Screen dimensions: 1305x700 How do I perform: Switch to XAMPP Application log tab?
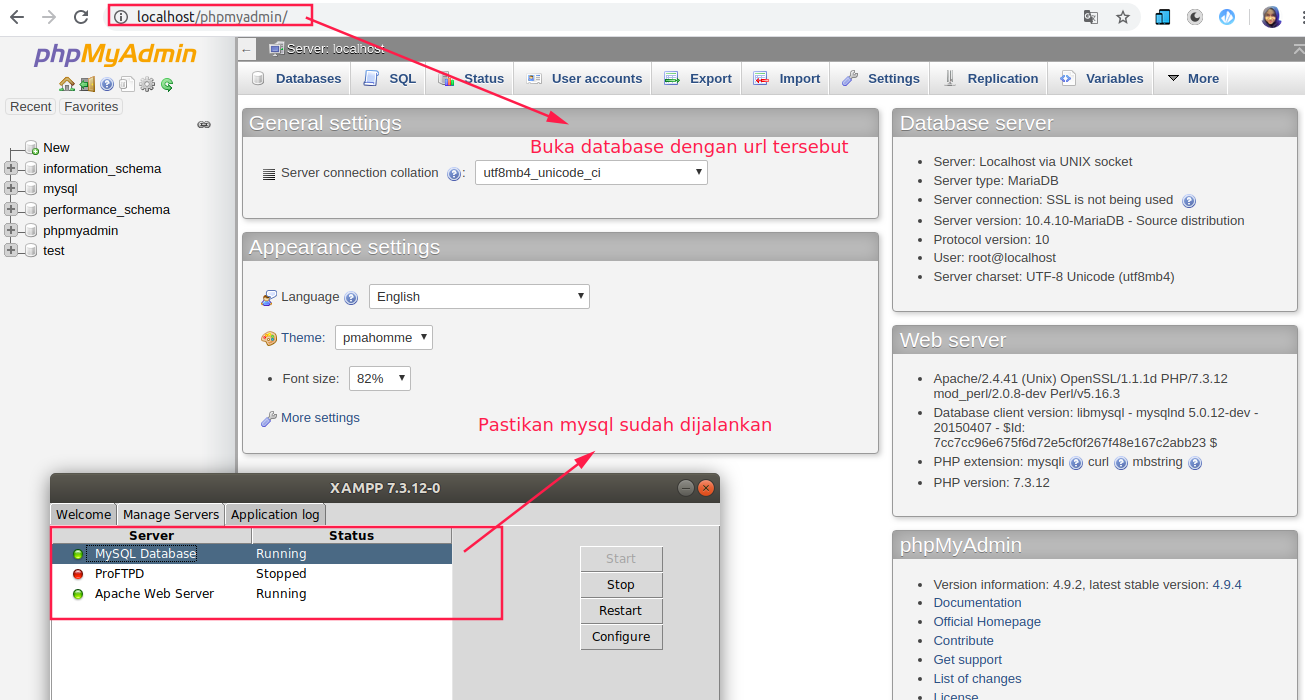click(275, 514)
